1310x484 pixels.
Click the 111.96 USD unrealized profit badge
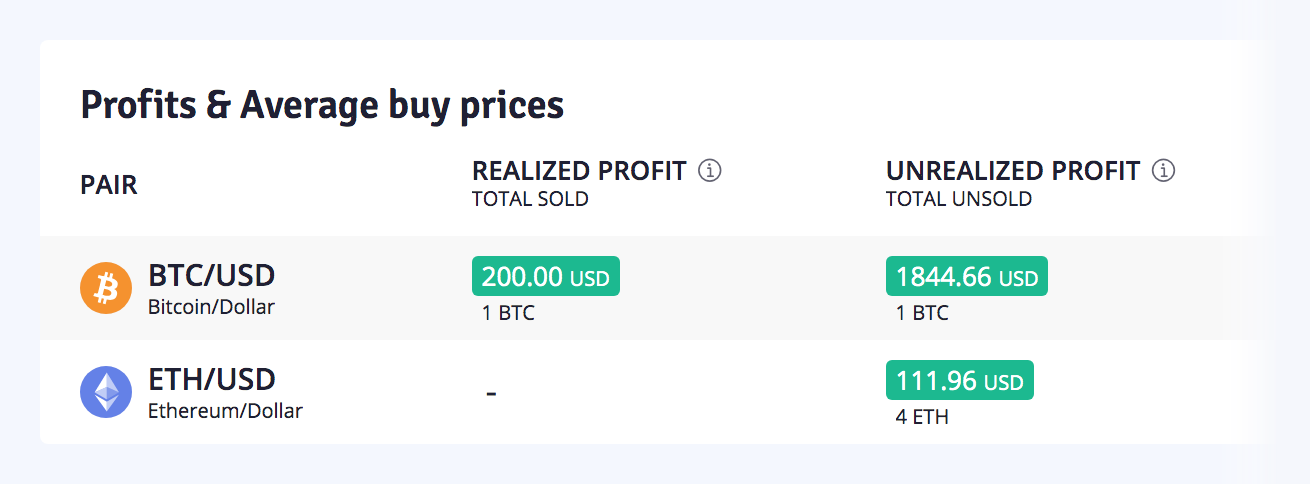pyautogui.click(x=959, y=380)
